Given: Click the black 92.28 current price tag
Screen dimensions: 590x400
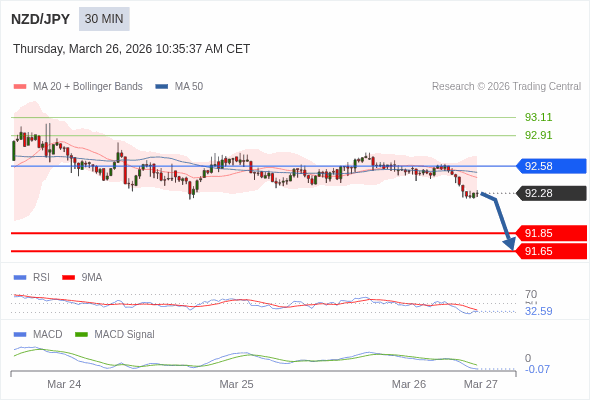Looking at the screenshot, I should coord(552,193).
